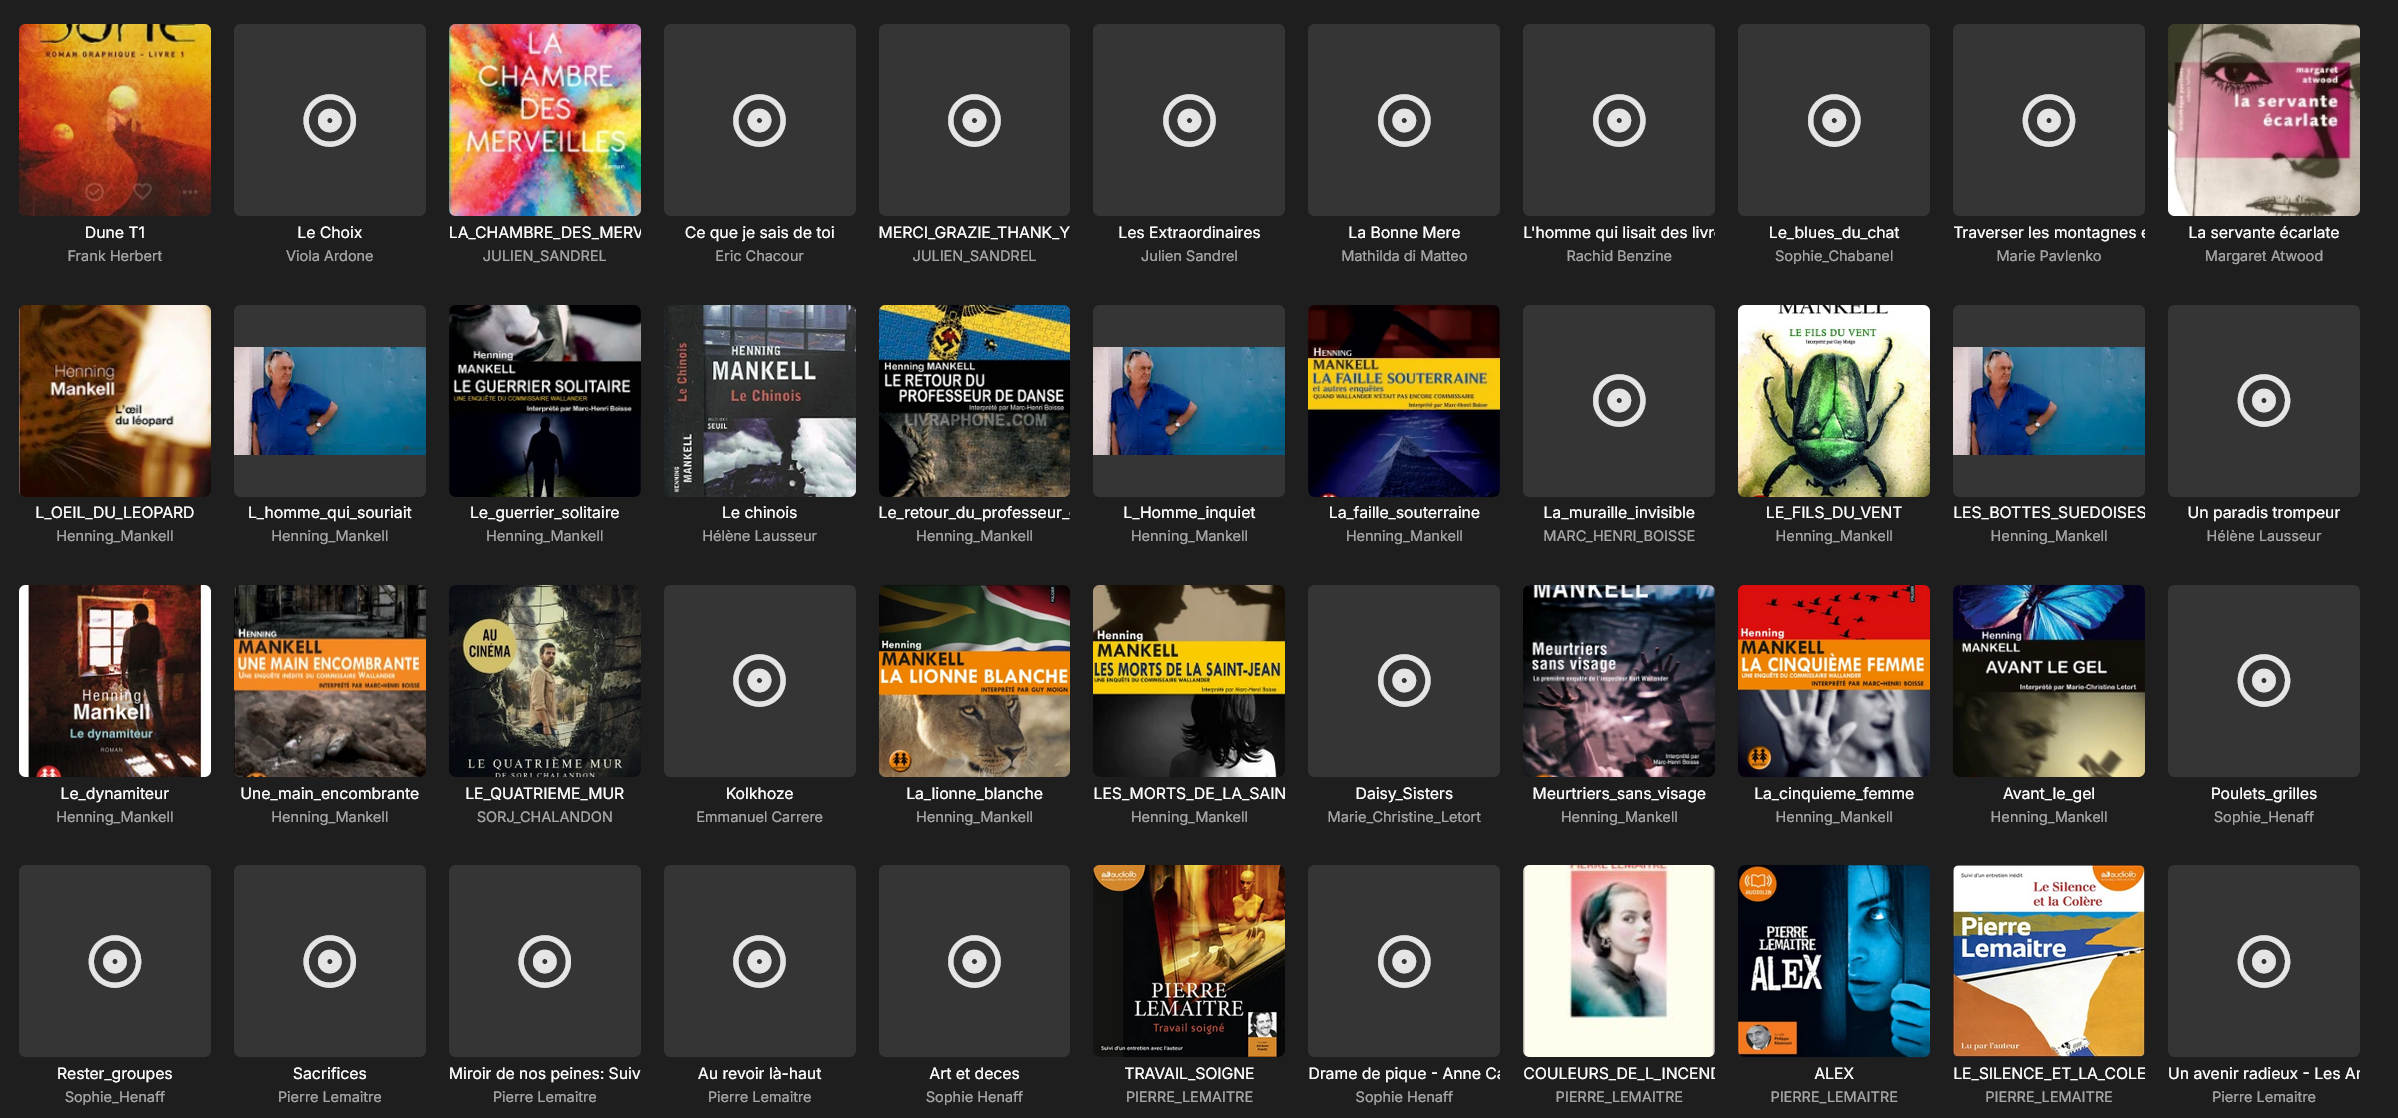Open the LA_CHAMBRE_DES_MERVEILLES colorful cover
2398x1118 pixels.
click(x=544, y=120)
